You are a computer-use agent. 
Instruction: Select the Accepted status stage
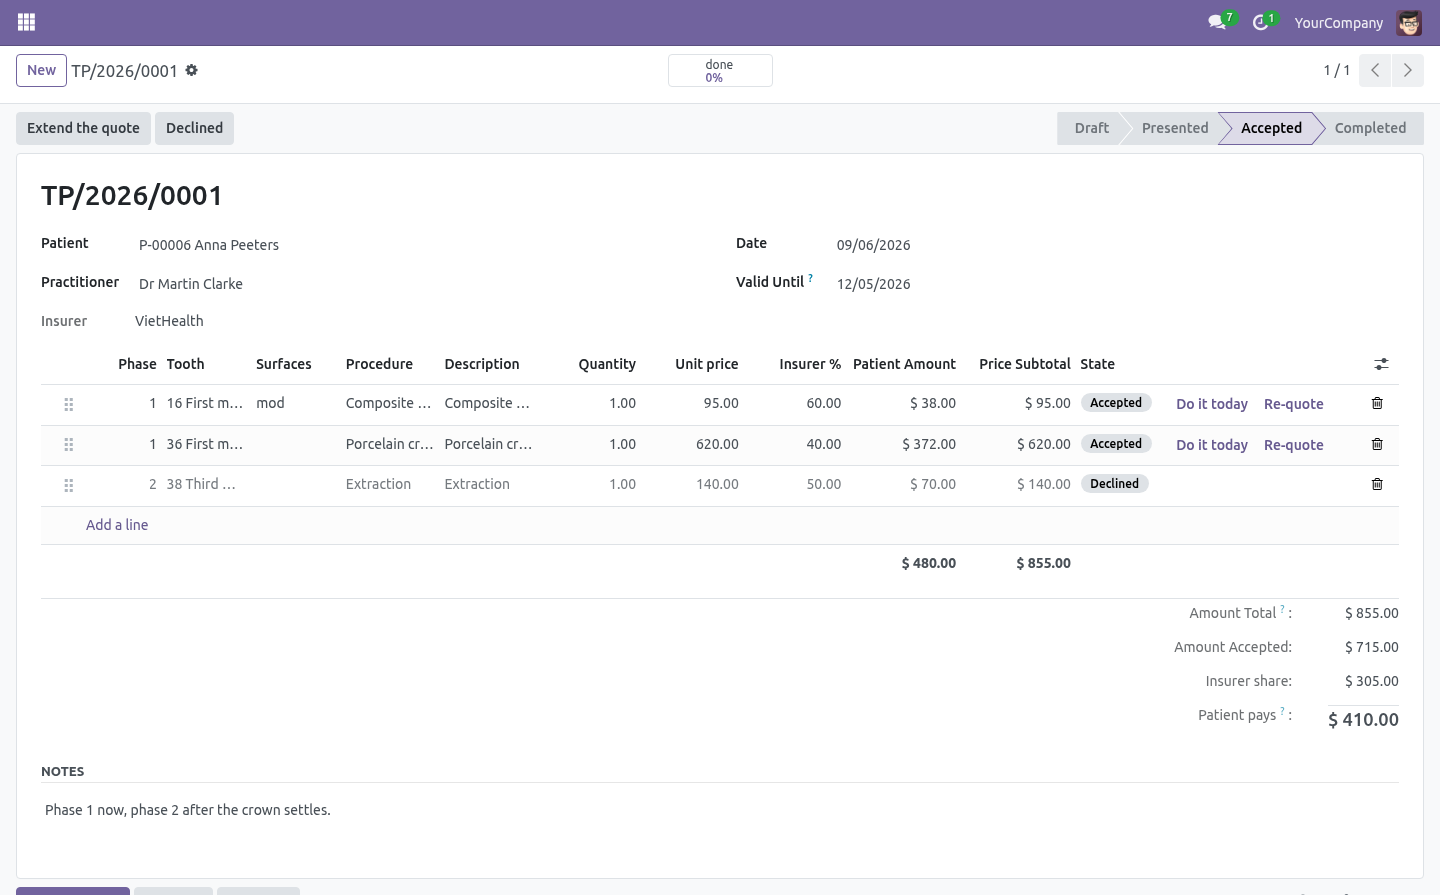[x=1271, y=128]
